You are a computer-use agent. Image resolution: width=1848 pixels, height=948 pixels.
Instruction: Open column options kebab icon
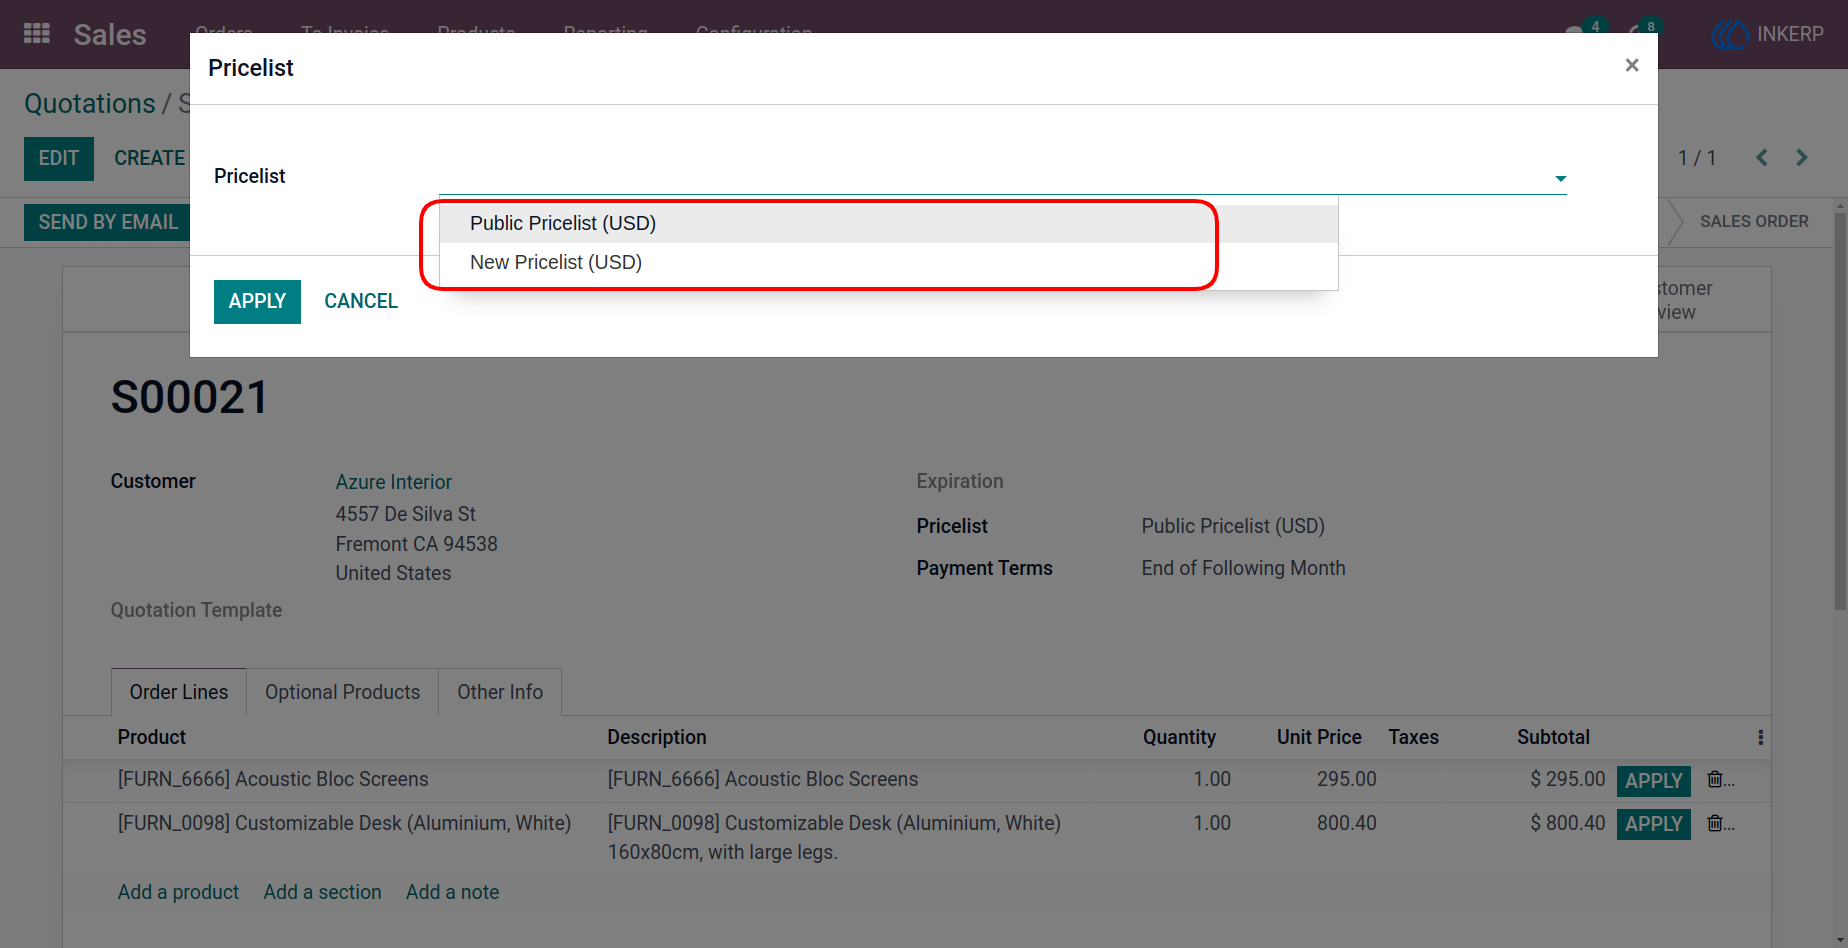[1760, 737]
